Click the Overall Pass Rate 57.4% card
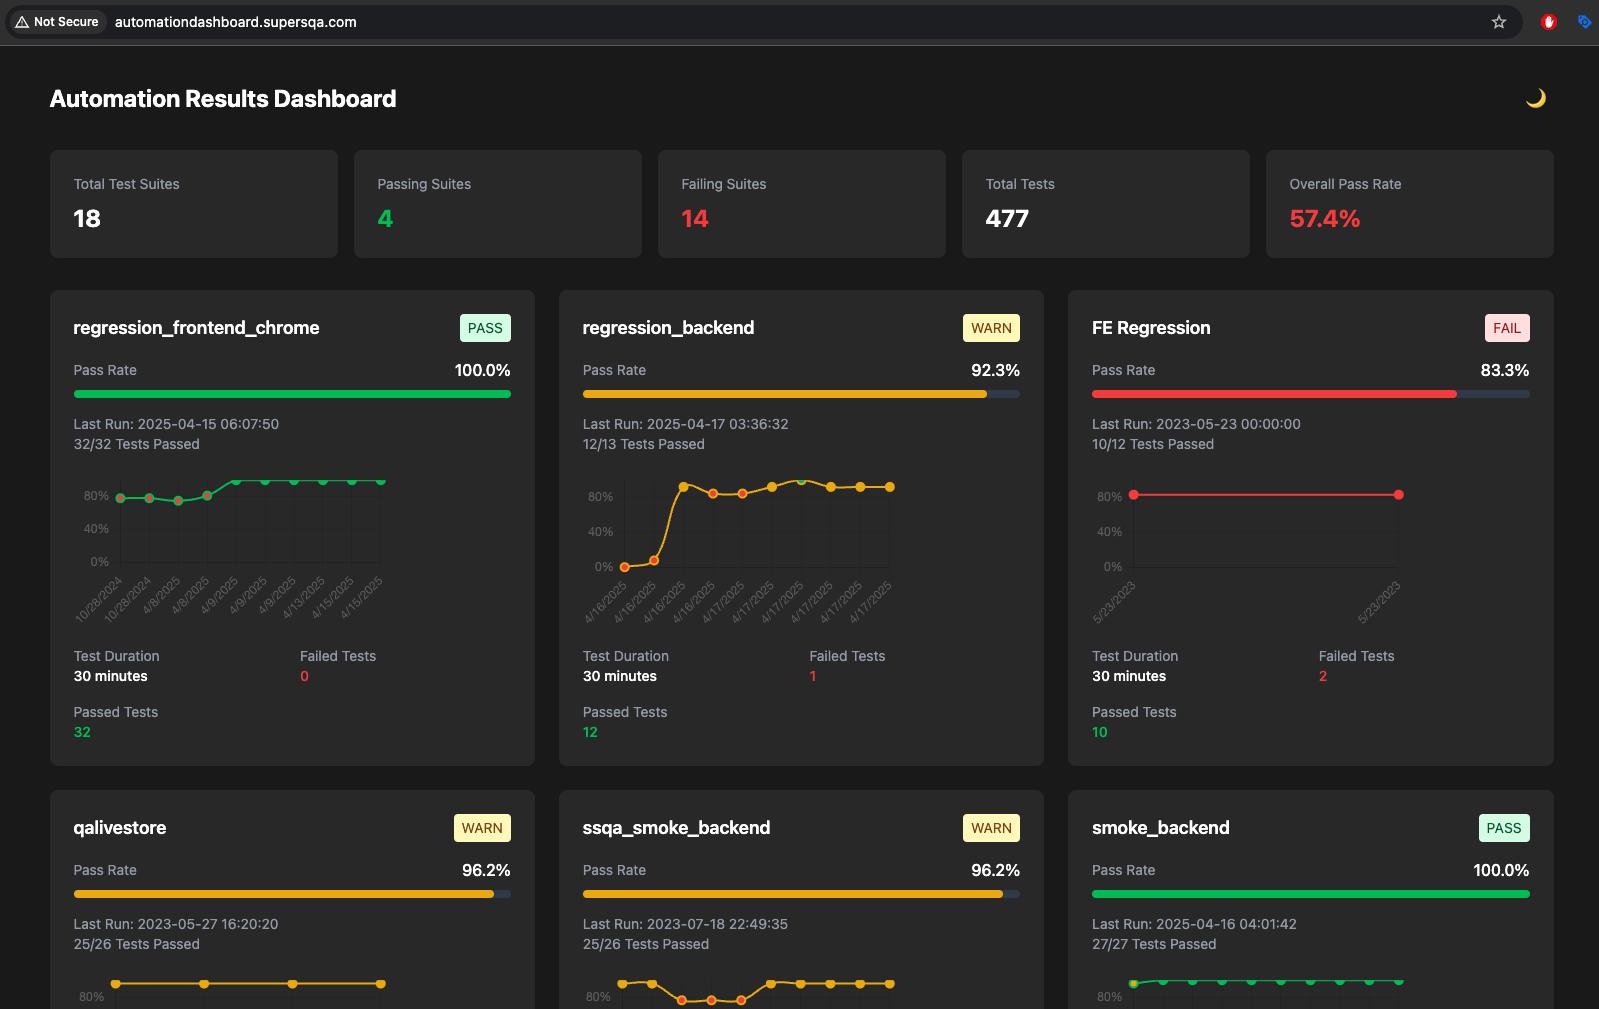Viewport: 1599px width, 1009px height. click(x=1409, y=204)
